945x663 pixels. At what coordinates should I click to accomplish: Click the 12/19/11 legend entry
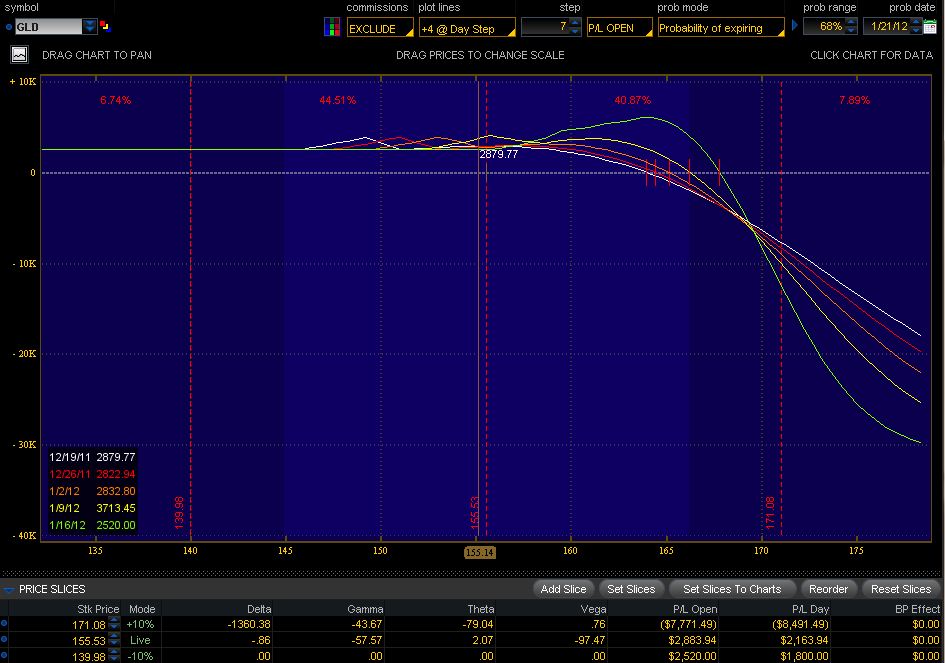tap(92, 457)
